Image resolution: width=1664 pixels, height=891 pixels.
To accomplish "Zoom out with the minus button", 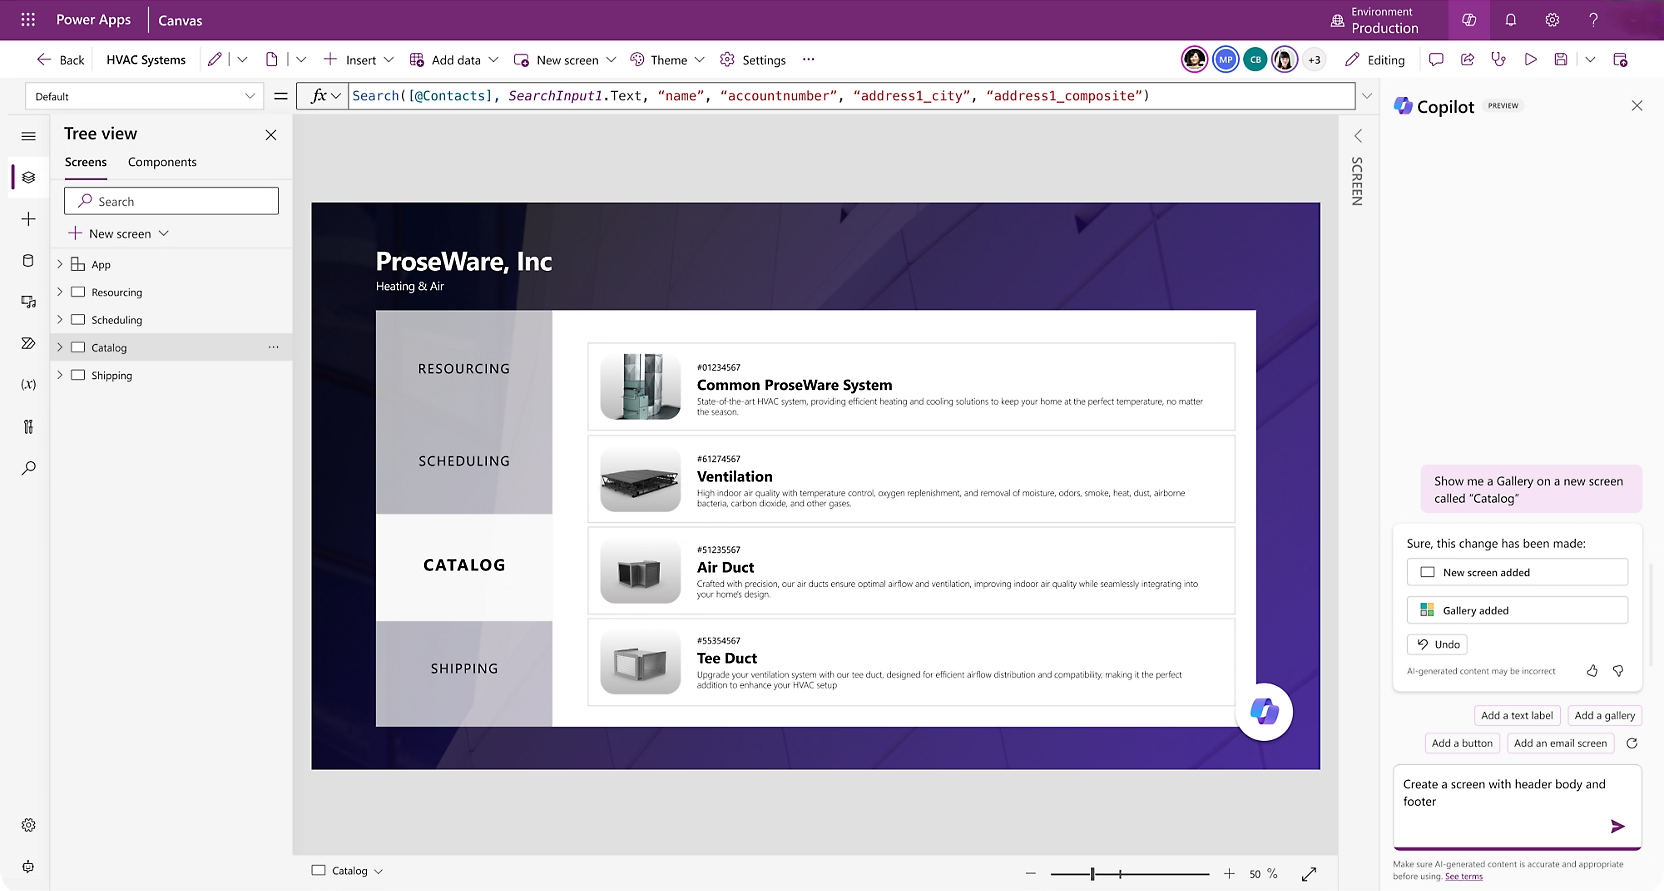I will (1031, 874).
